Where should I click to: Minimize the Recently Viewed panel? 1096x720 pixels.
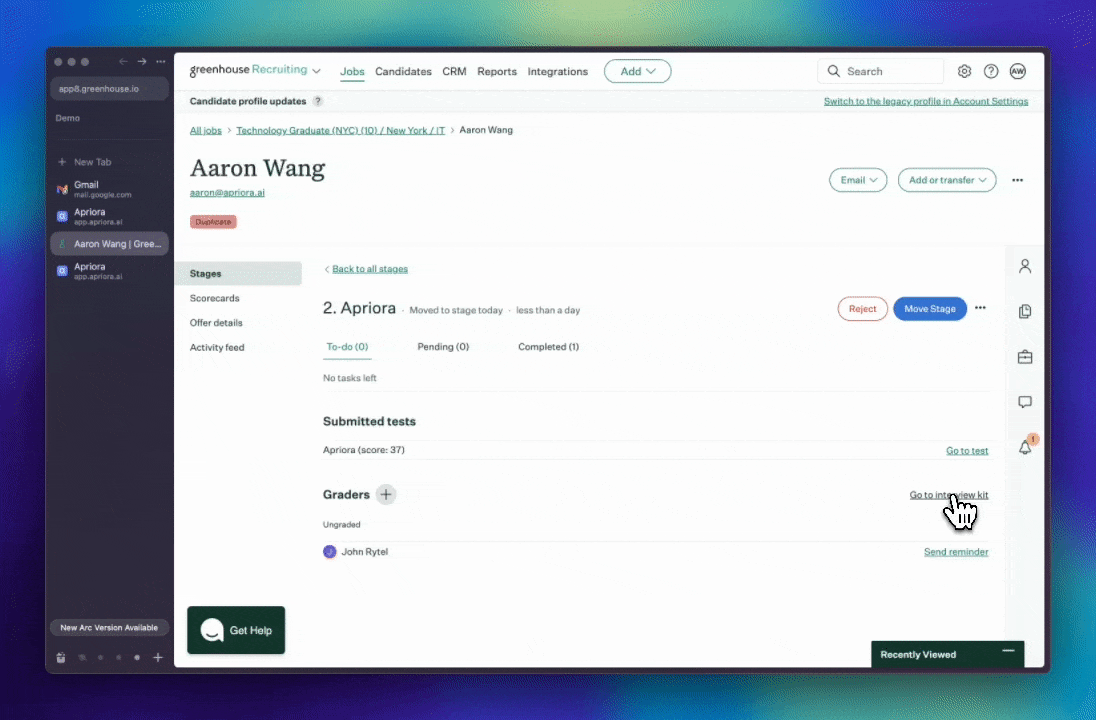(1008, 651)
